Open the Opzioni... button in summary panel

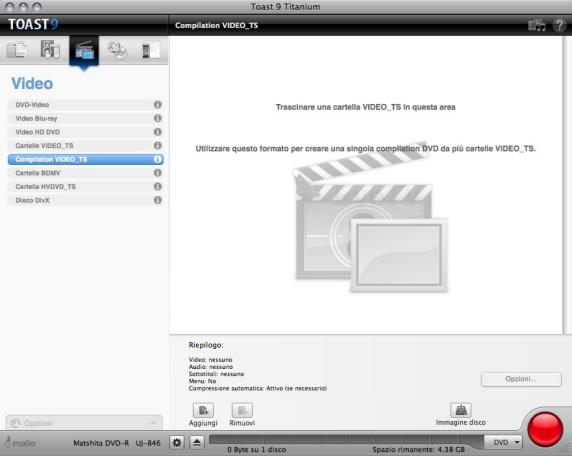pos(521,379)
